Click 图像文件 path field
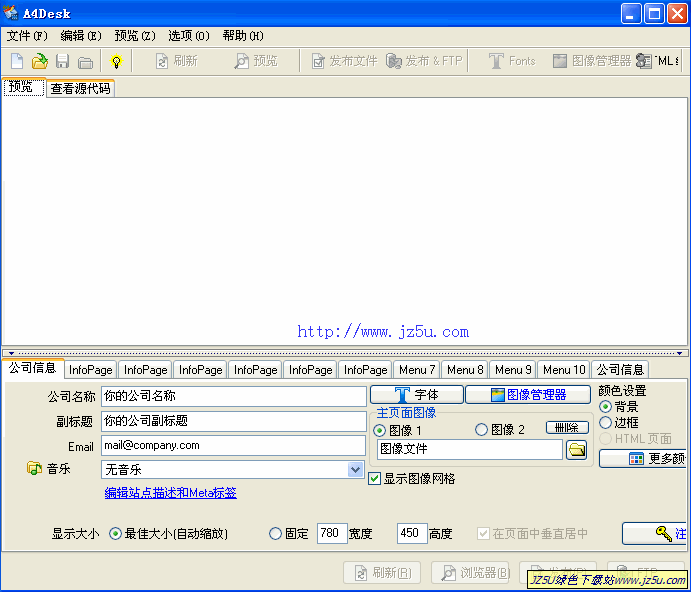Image resolution: width=691 pixels, height=592 pixels. [x=470, y=450]
